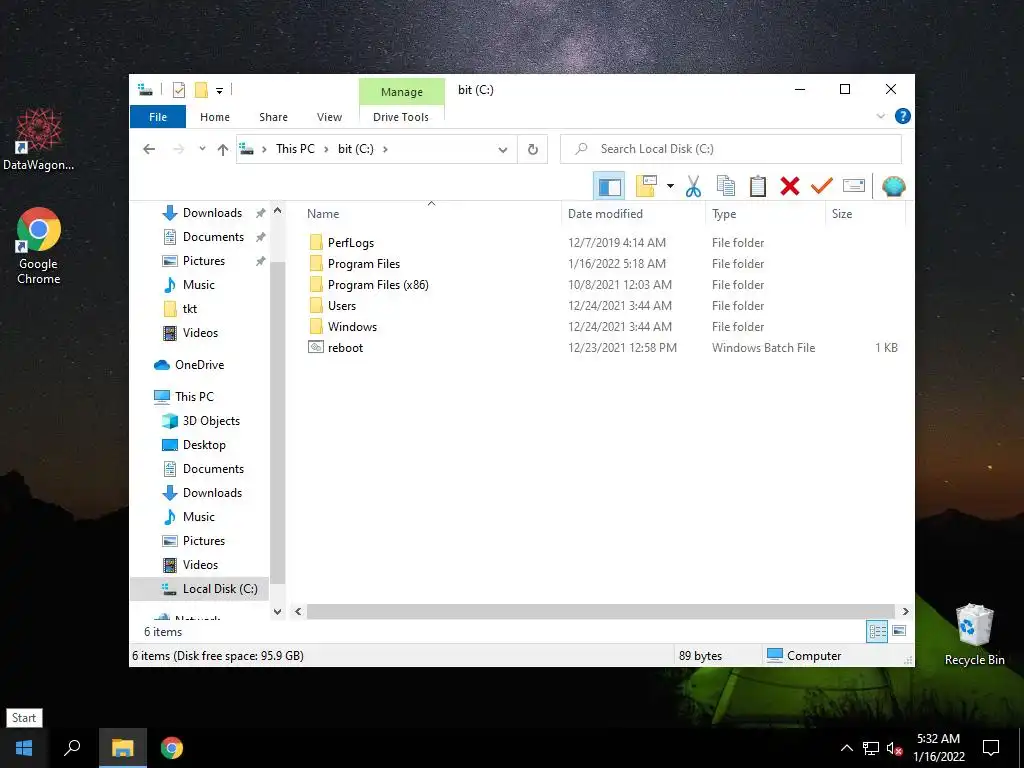This screenshot has width=1024, height=768.
Task: Open Recycle Bin on desktop
Action: point(974,635)
